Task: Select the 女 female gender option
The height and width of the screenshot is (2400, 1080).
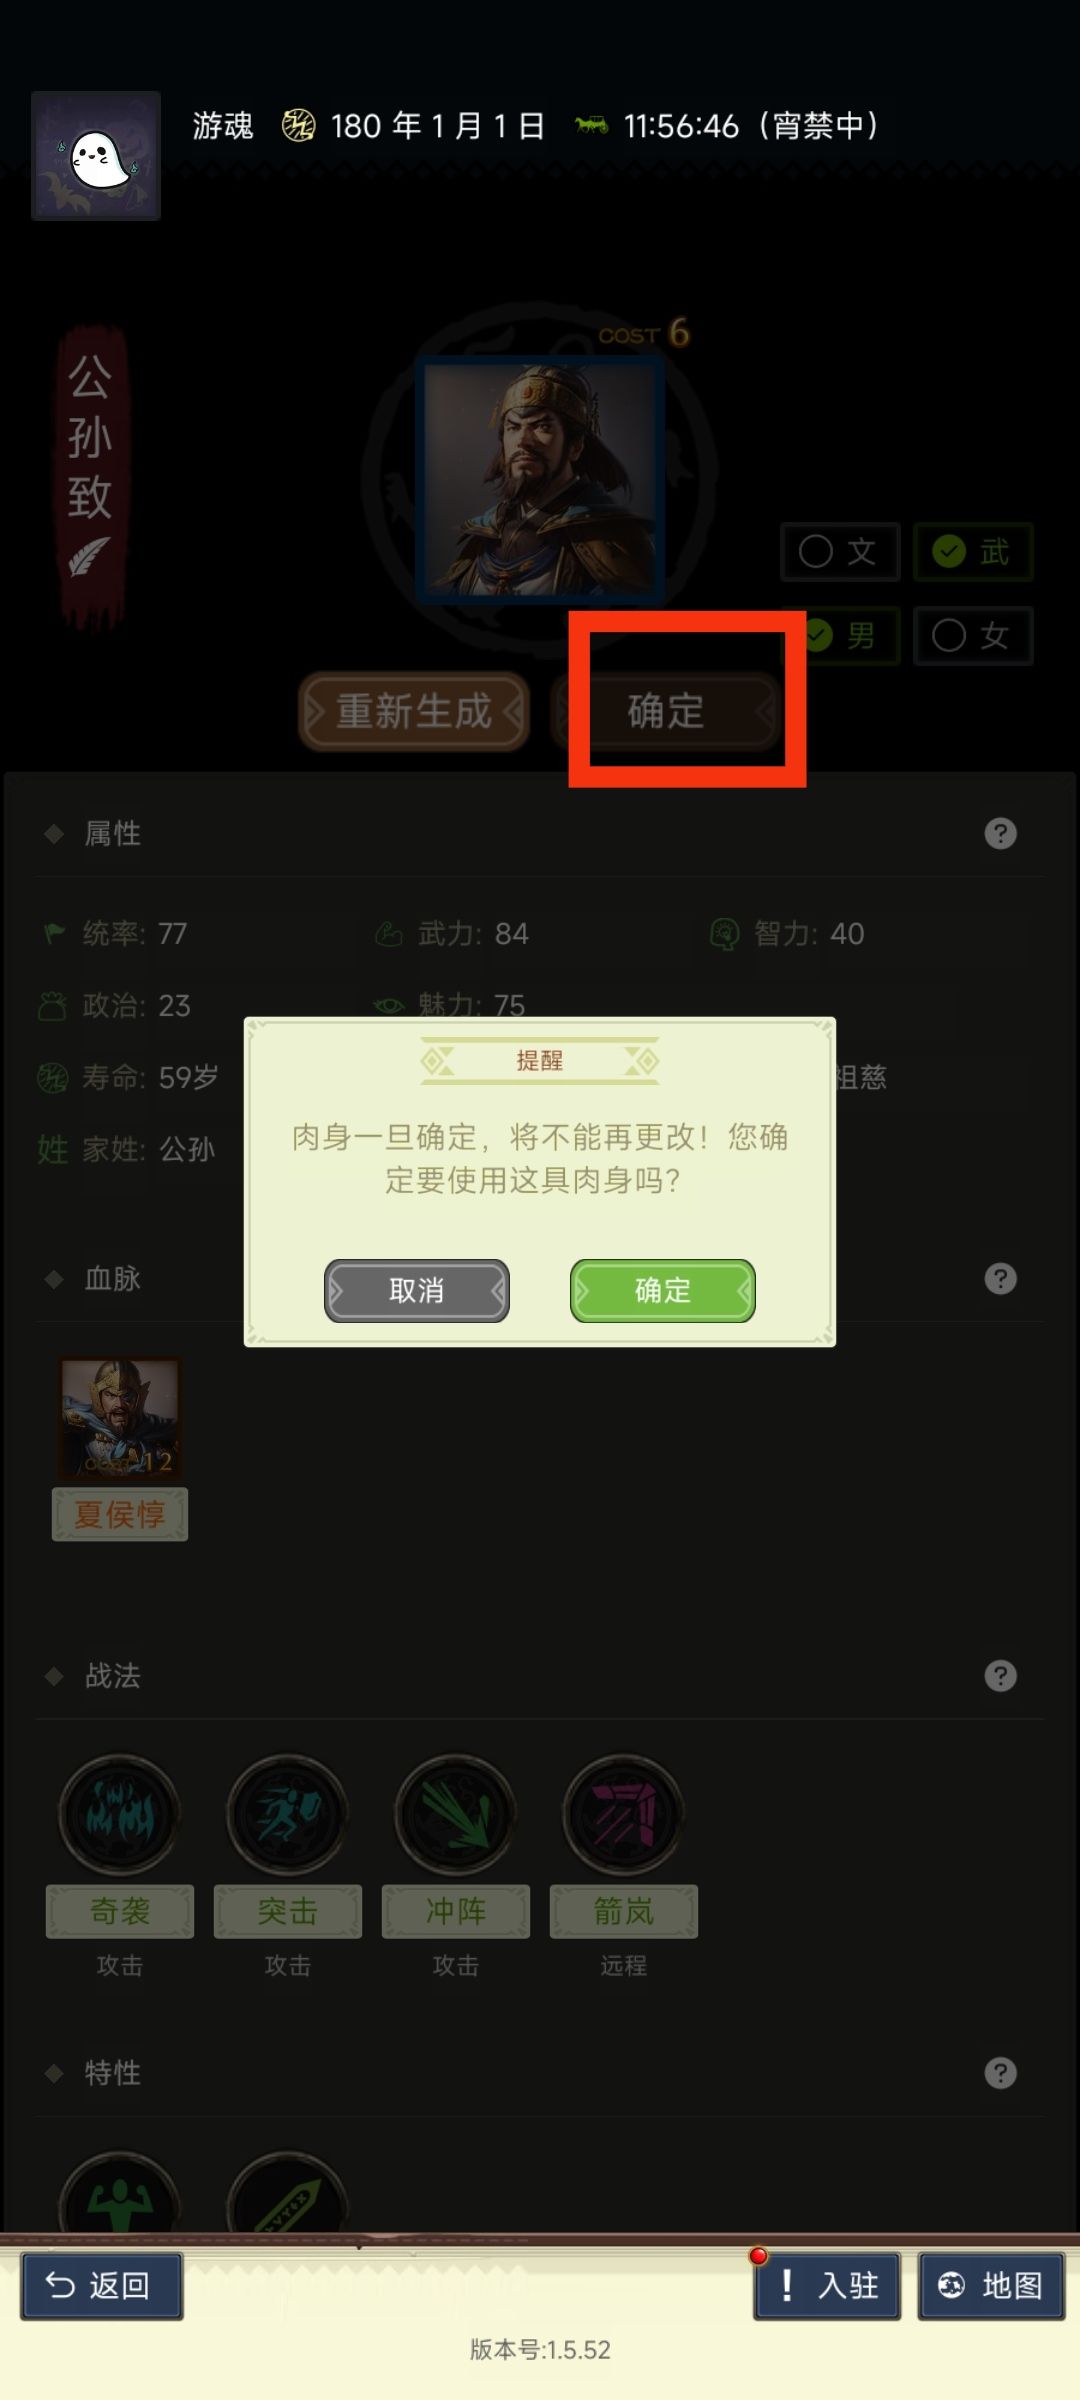Action: [973, 635]
